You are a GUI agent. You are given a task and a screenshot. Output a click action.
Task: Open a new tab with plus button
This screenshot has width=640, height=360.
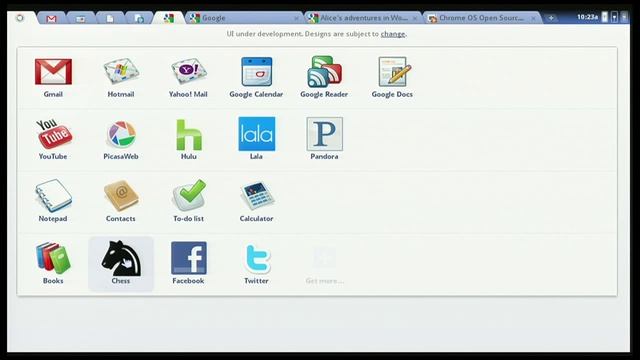coord(551,18)
